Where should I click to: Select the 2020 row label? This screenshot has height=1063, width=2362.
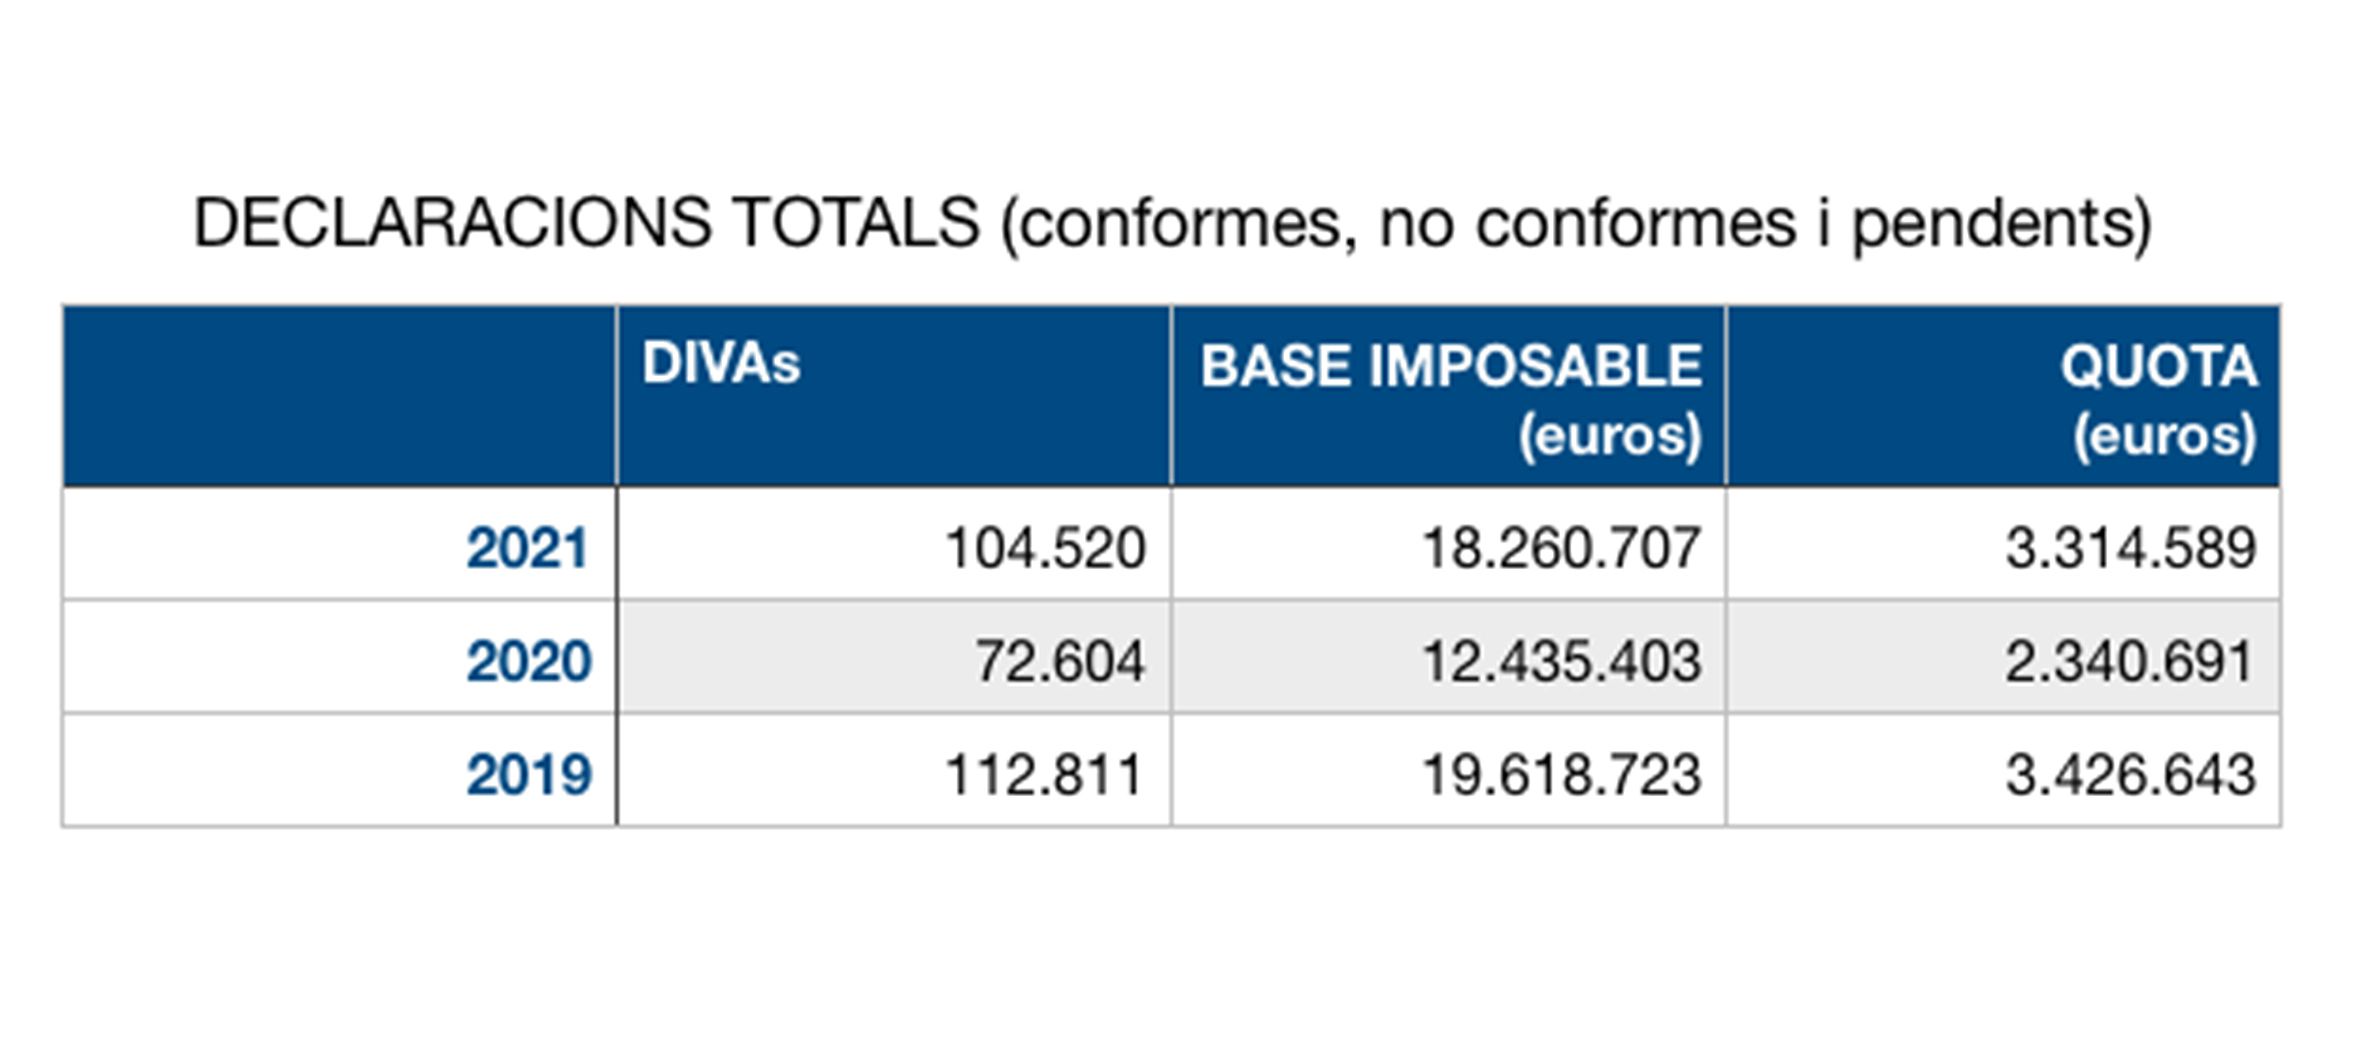(x=529, y=661)
